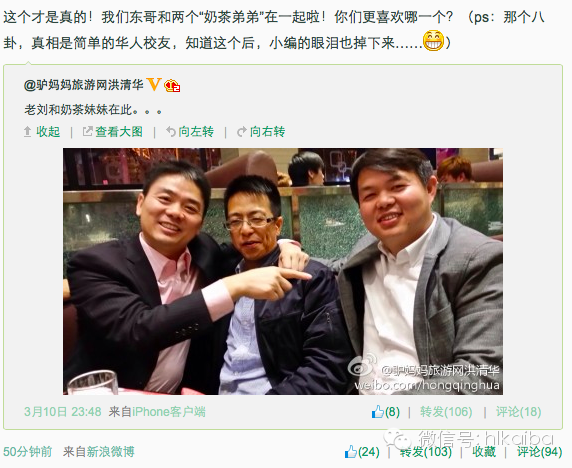Open 转发(103) on the repost
This screenshot has width=572, height=468.
pos(426,452)
